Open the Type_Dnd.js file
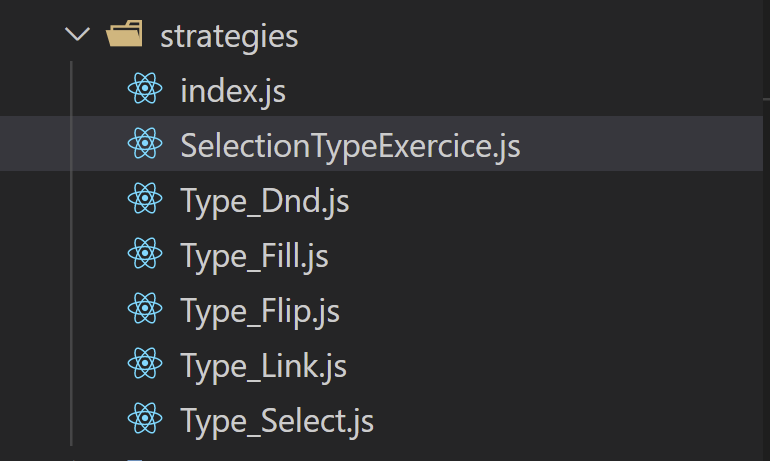This screenshot has width=770, height=461. click(264, 201)
